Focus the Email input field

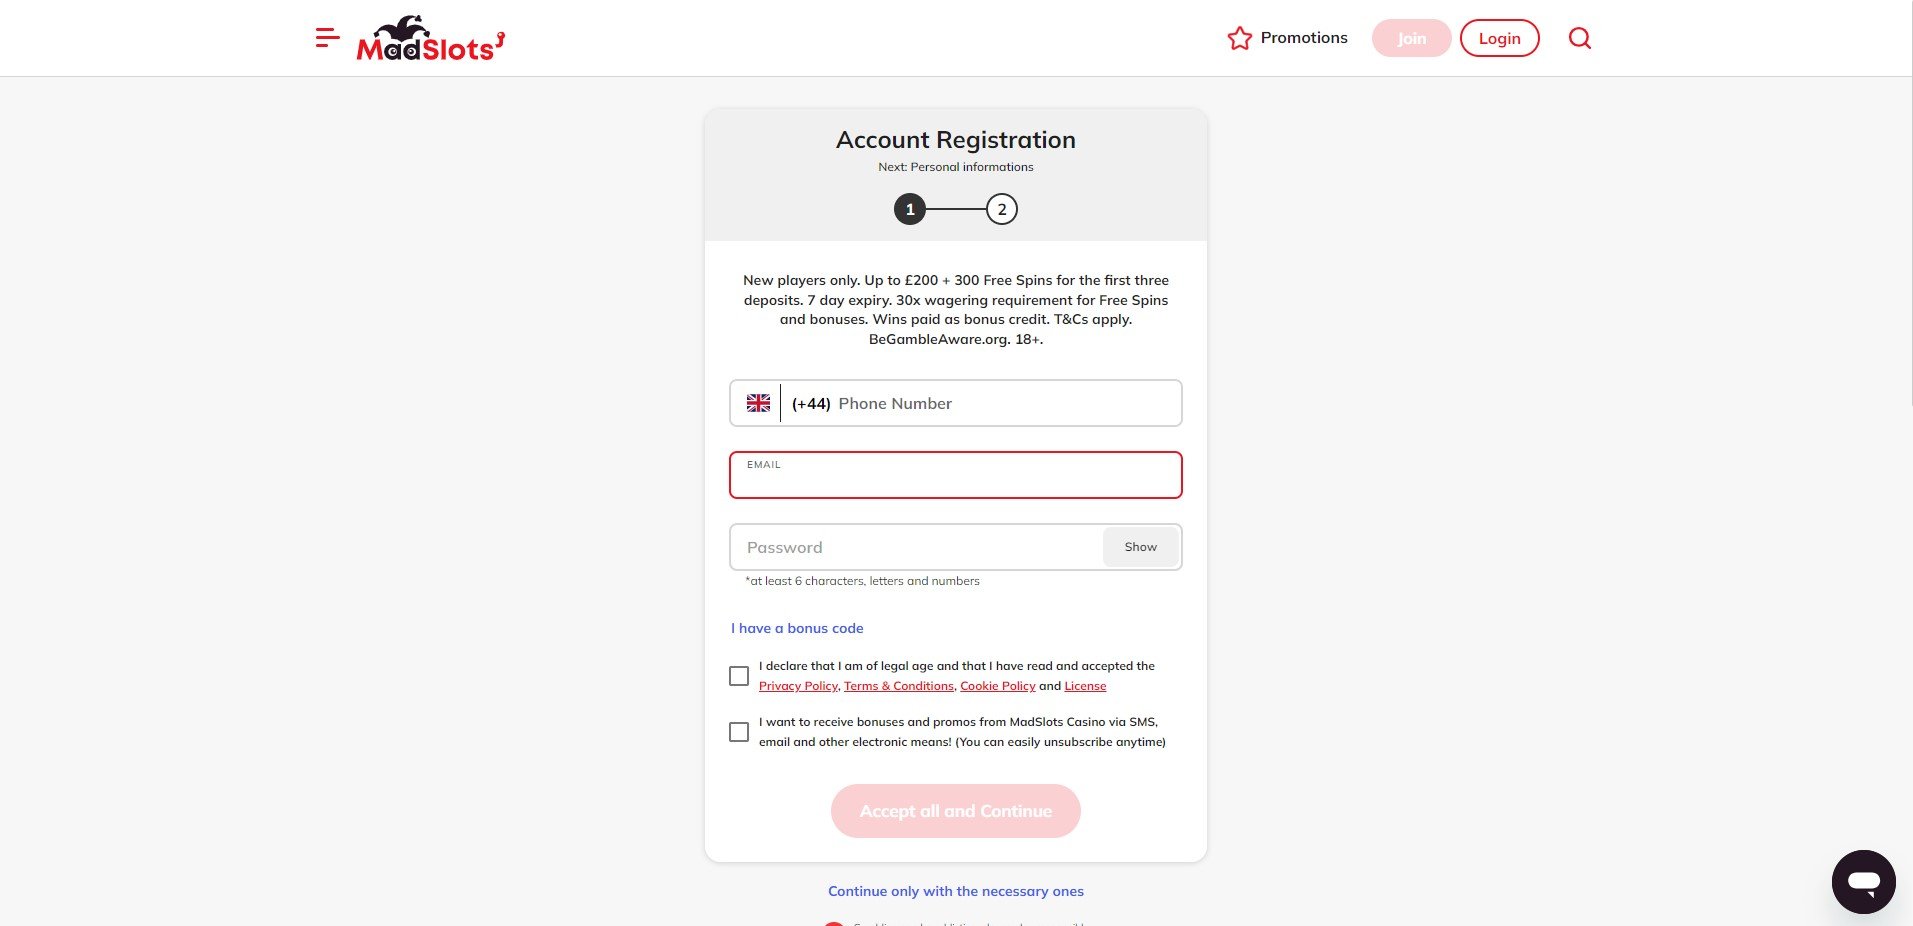(x=955, y=481)
